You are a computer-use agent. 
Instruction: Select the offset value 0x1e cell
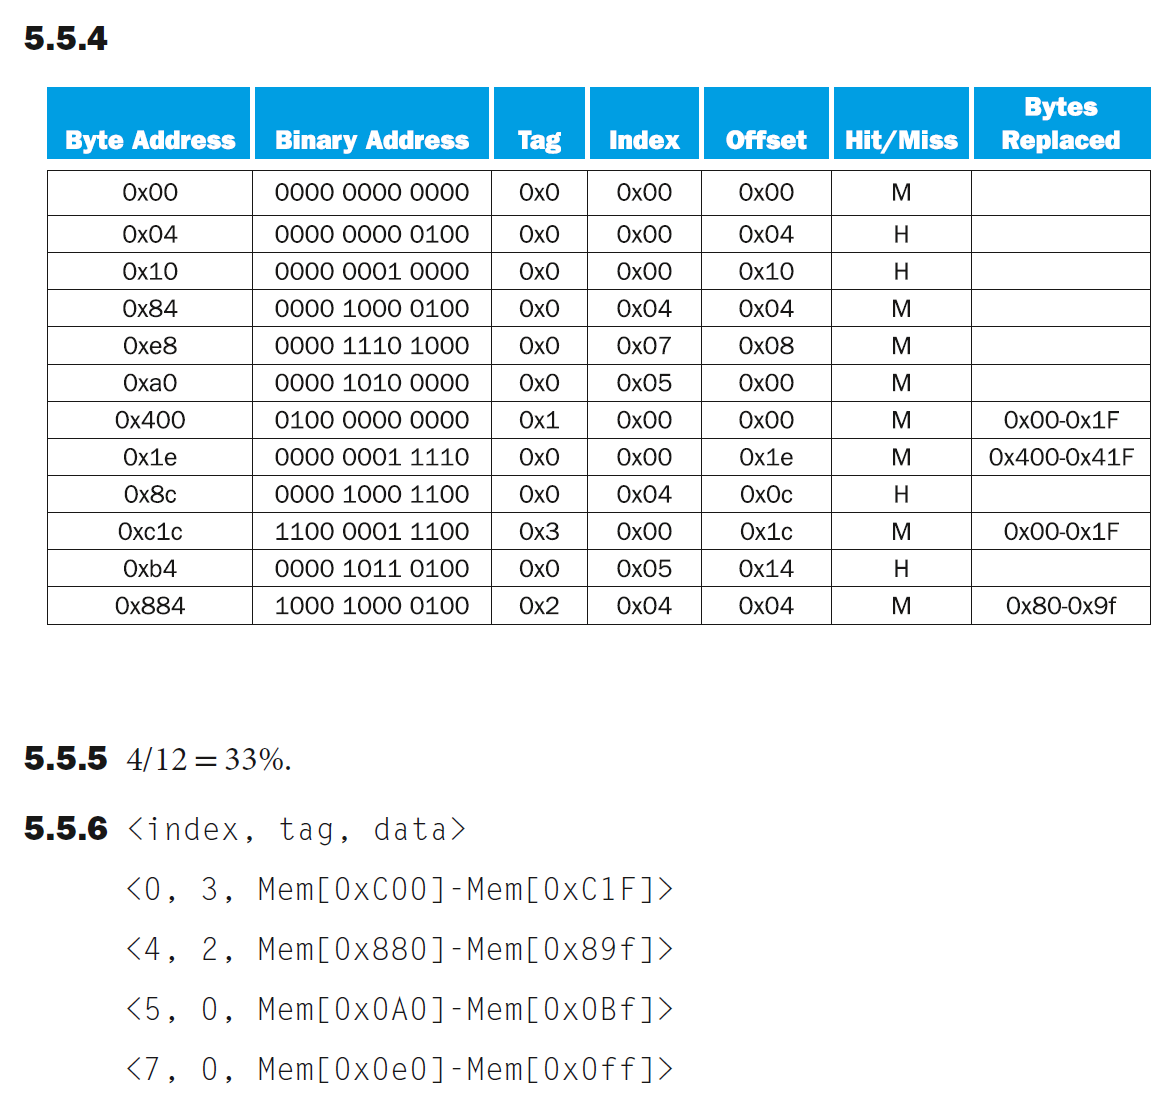pyautogui.click(x=766, y=457)
